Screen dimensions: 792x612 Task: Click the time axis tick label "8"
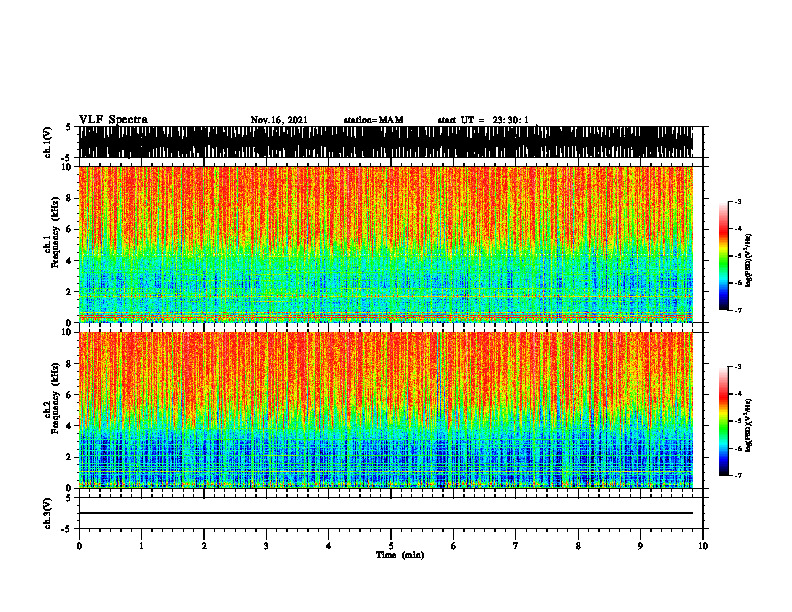(x=578, y=545)
